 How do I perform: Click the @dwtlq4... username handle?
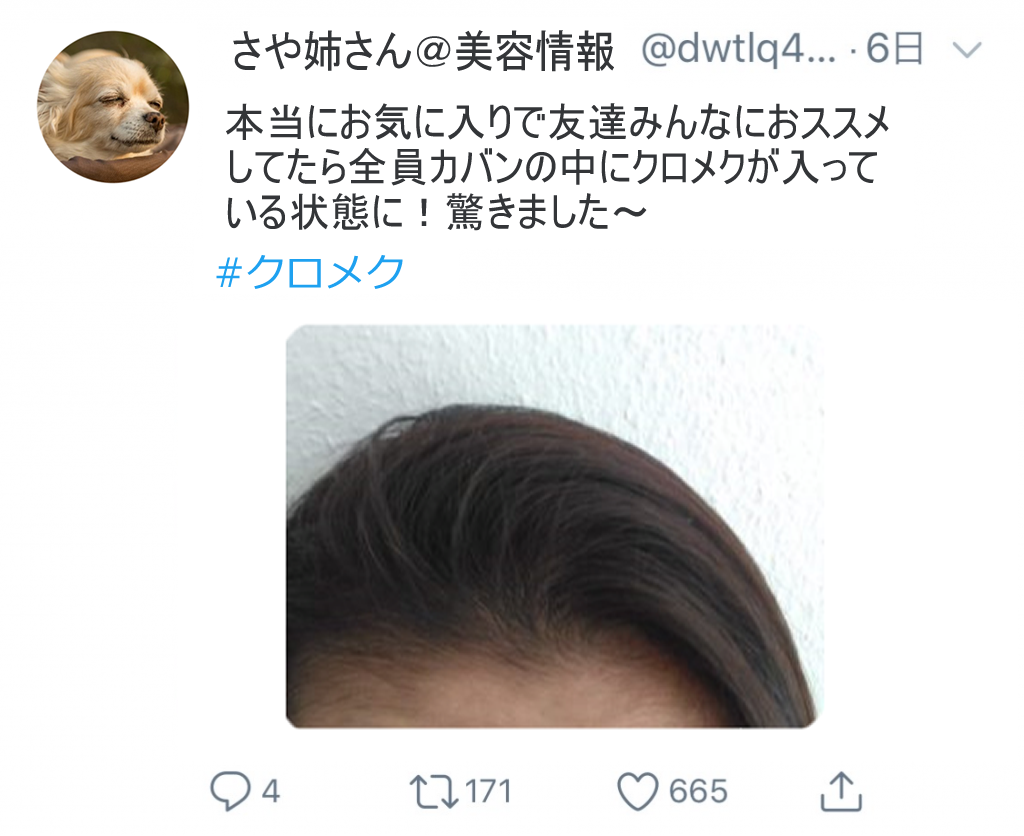(739, 51)
